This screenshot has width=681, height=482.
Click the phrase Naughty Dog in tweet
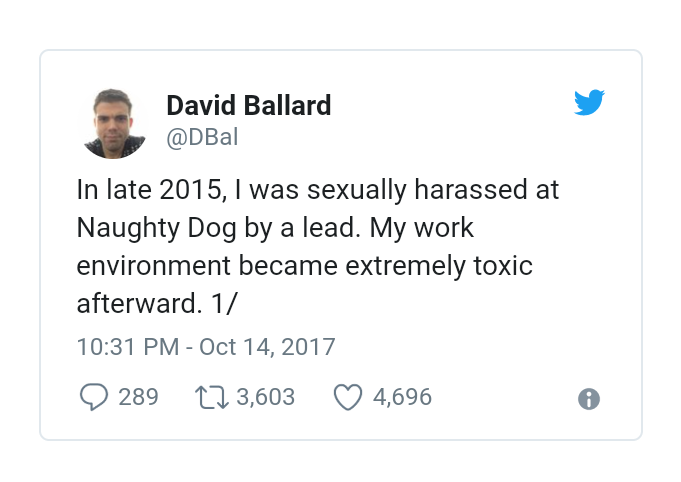[x=156, y=228]
